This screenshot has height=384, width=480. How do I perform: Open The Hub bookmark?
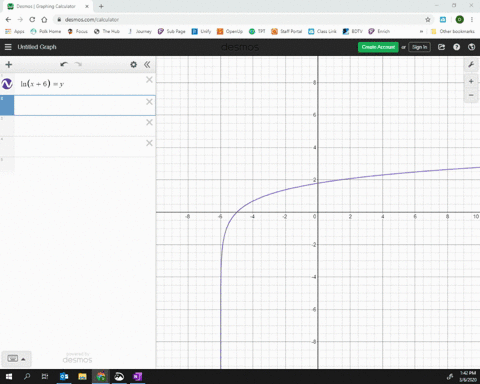(107, 31)
